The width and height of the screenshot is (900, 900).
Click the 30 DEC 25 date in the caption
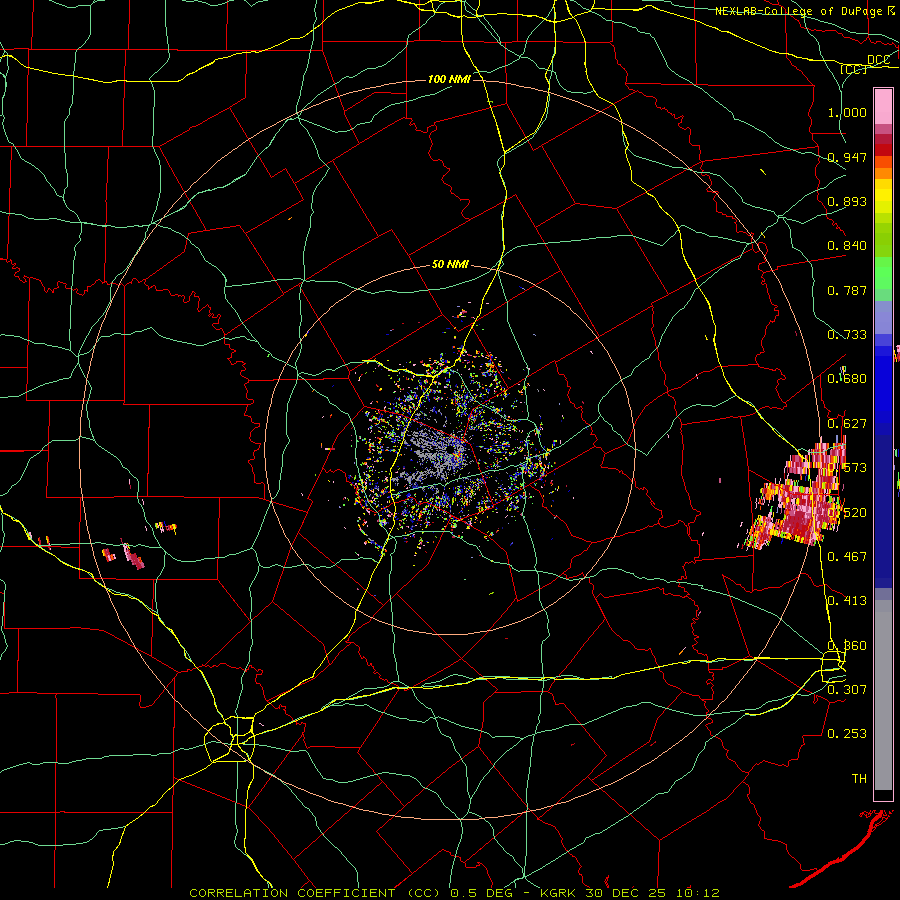click(626, 893)
